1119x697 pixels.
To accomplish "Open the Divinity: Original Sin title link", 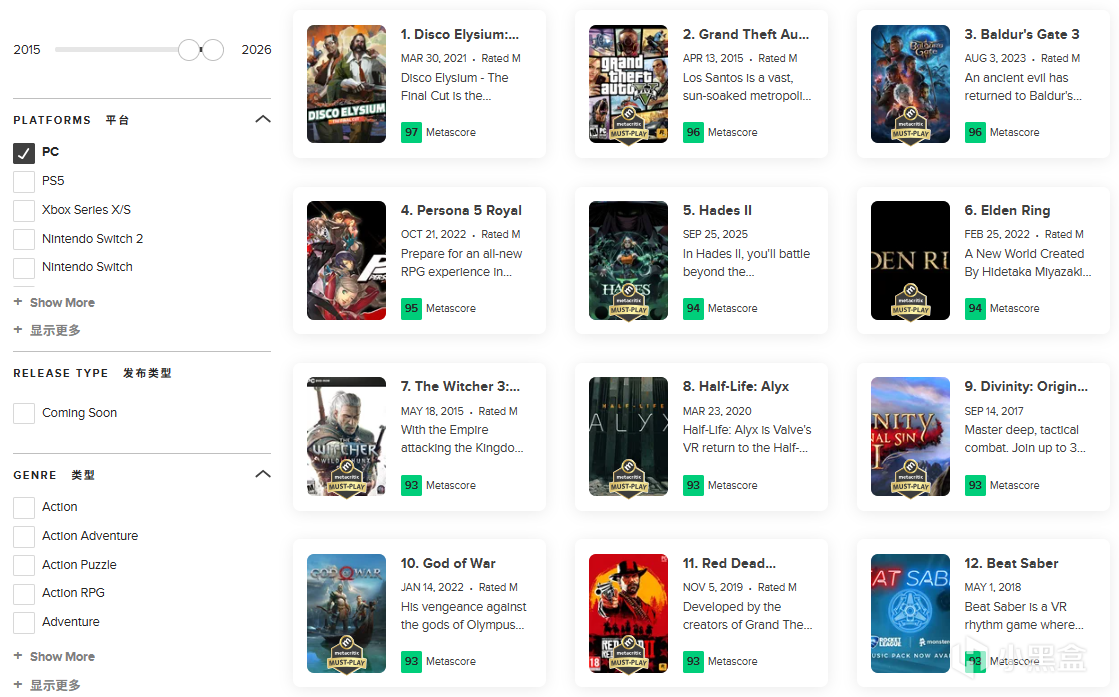I will tap(1026, 386).
